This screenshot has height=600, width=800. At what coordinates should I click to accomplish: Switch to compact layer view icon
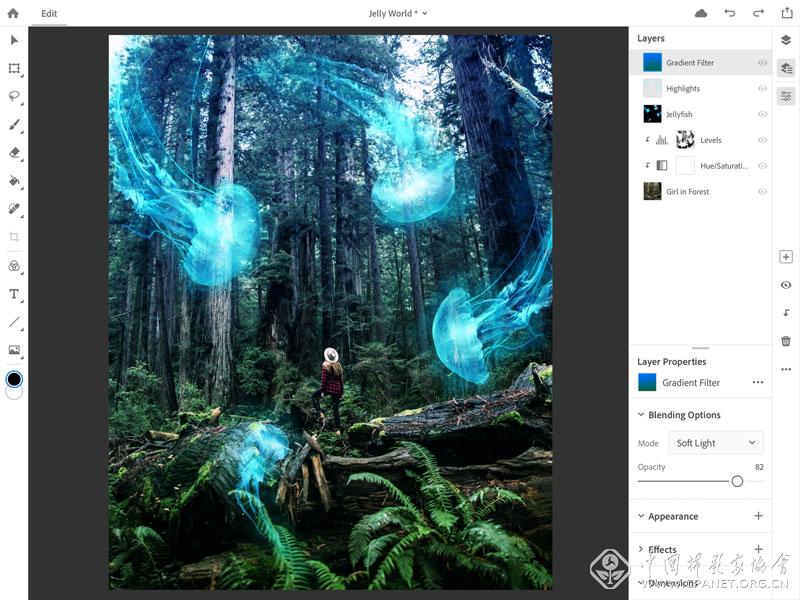pyautogui.click(x=786, y=40)
